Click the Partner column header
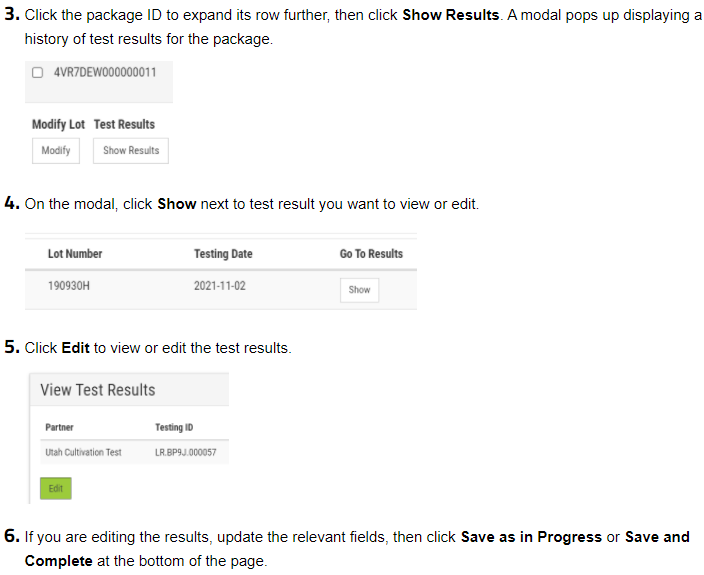 pos(59,427)
